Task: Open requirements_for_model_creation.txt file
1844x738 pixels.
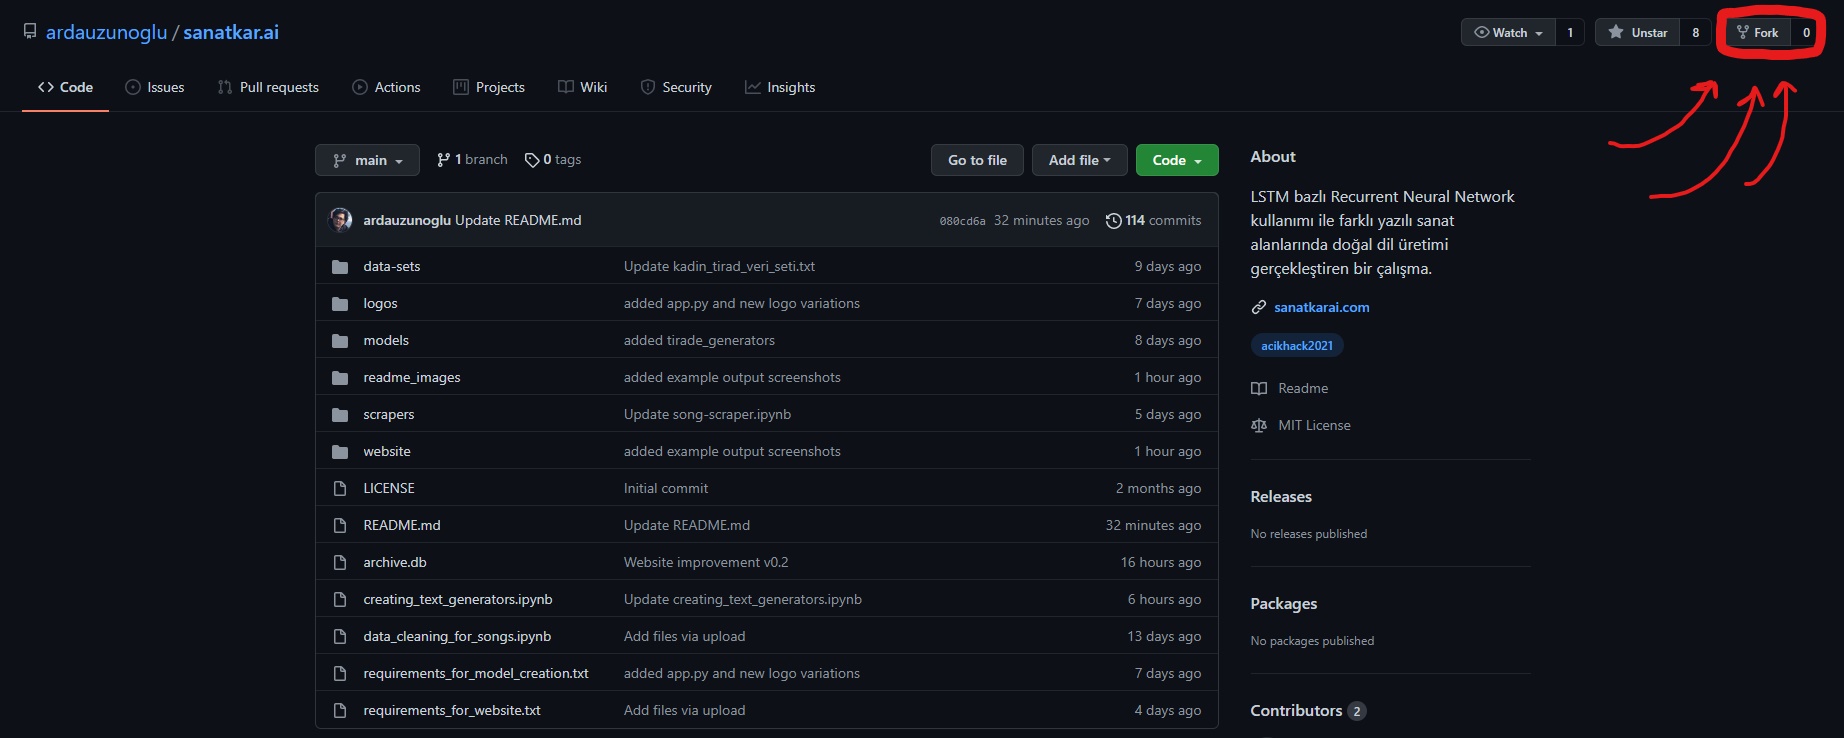Action: click(476, 673)
